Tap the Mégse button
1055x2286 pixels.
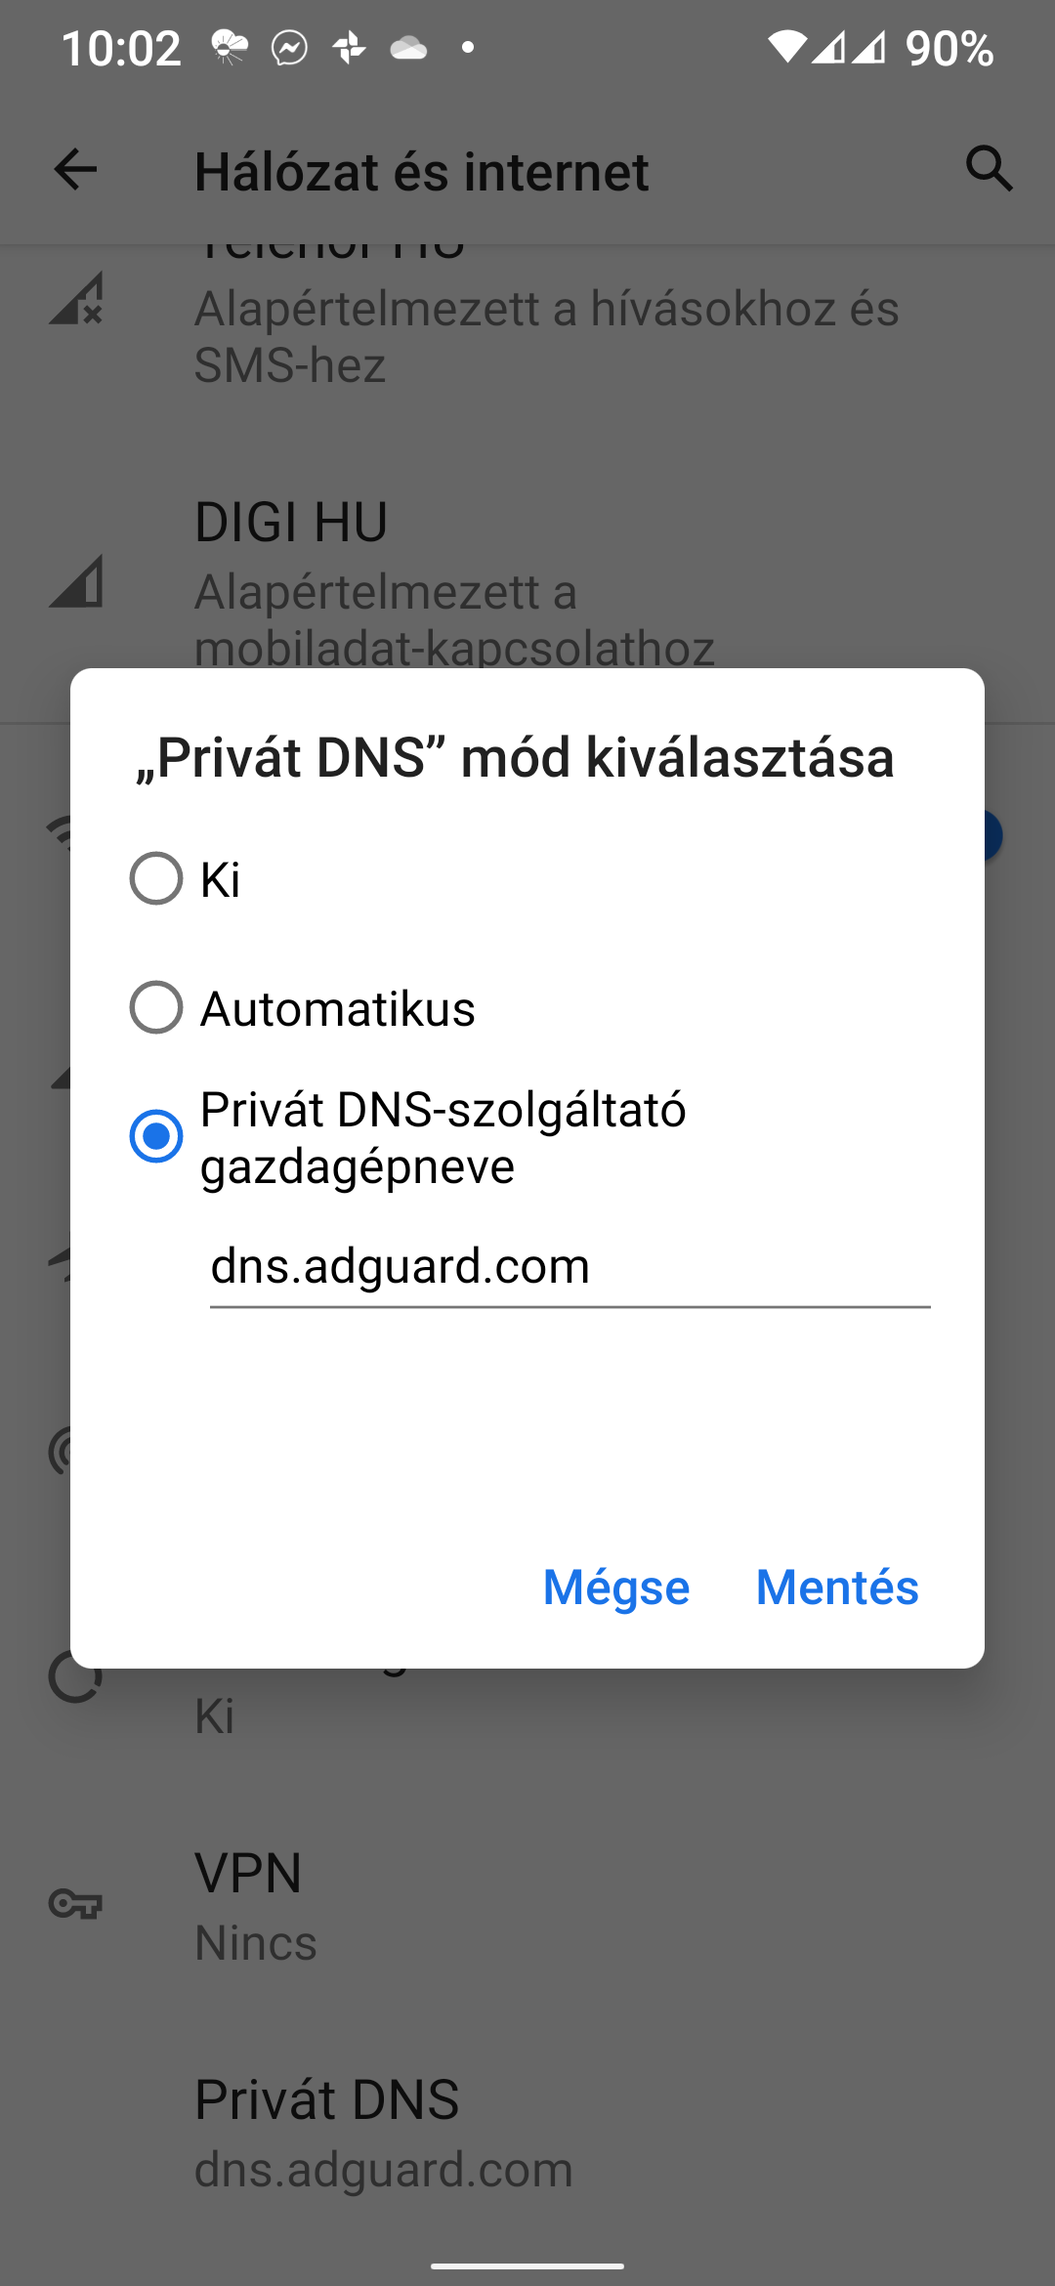click(x=616, y=1587)
